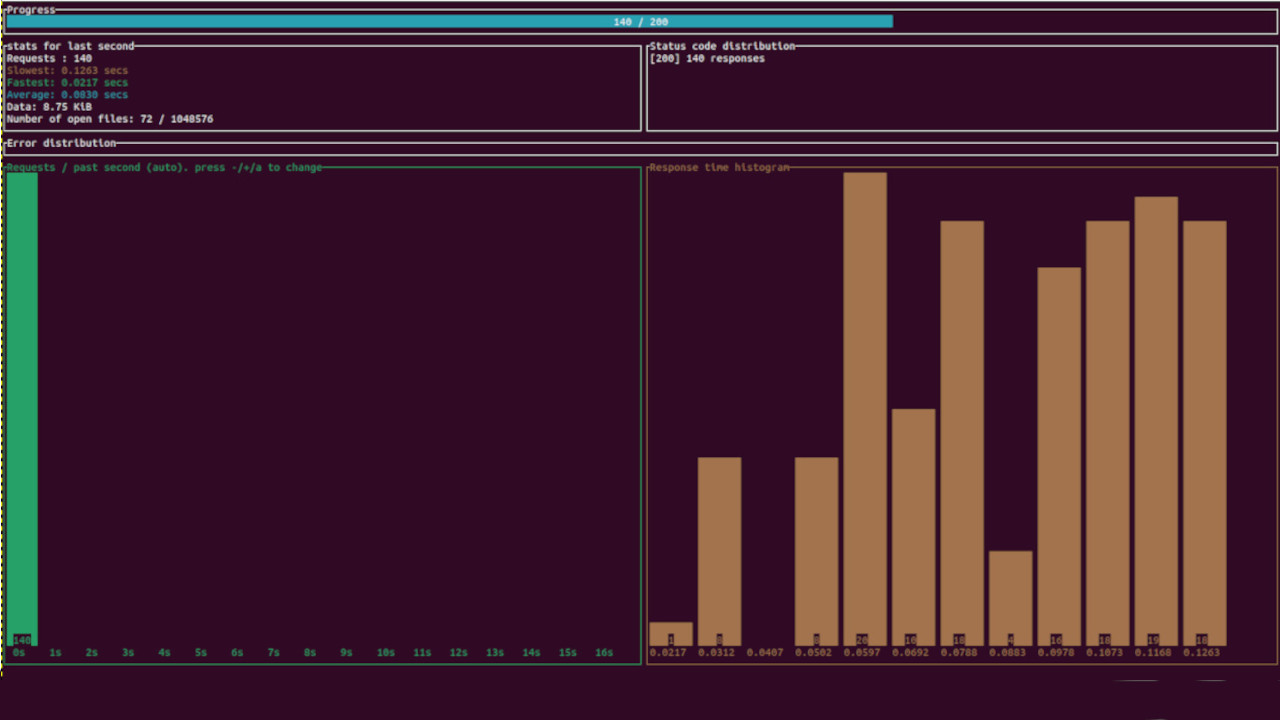Click the 'Slowest: 0.1263 secs' line
The height and width of the screenshot is (720, 1280).
coord(67,71)
